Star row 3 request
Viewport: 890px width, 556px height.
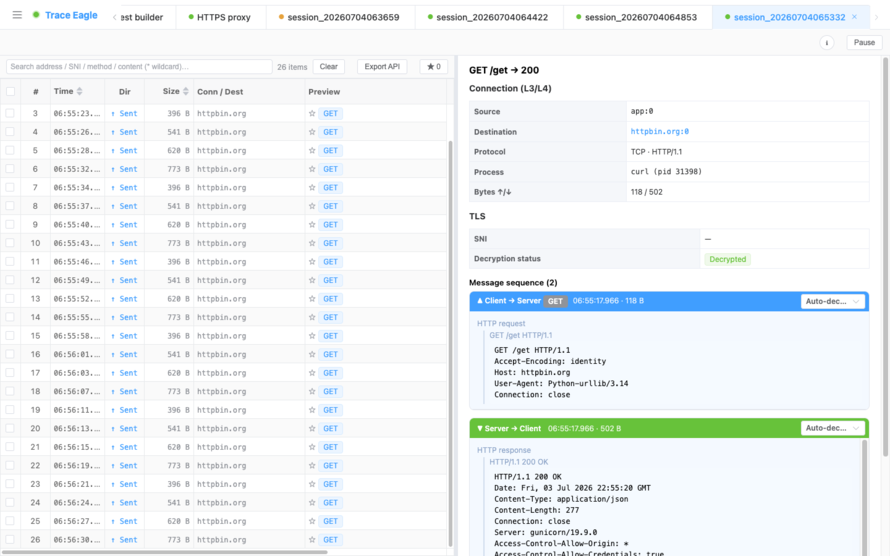pyautogui.click(x=312, y=113)
